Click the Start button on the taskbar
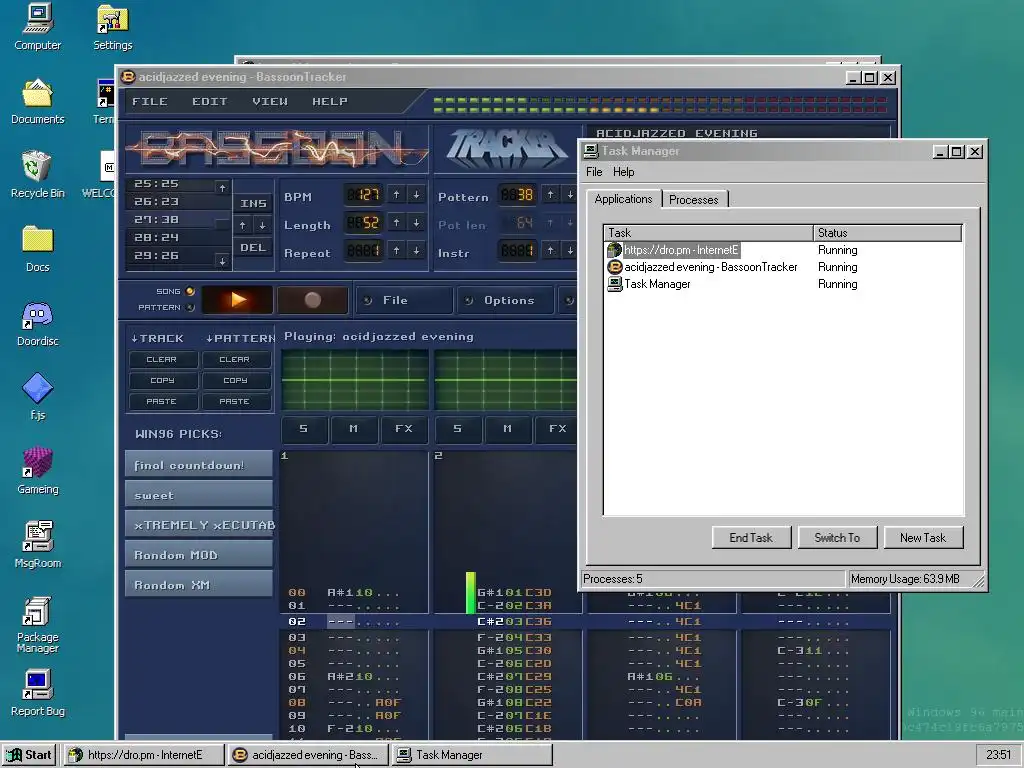This screenshot has height=768, width=1024. (x=30, y=754)
